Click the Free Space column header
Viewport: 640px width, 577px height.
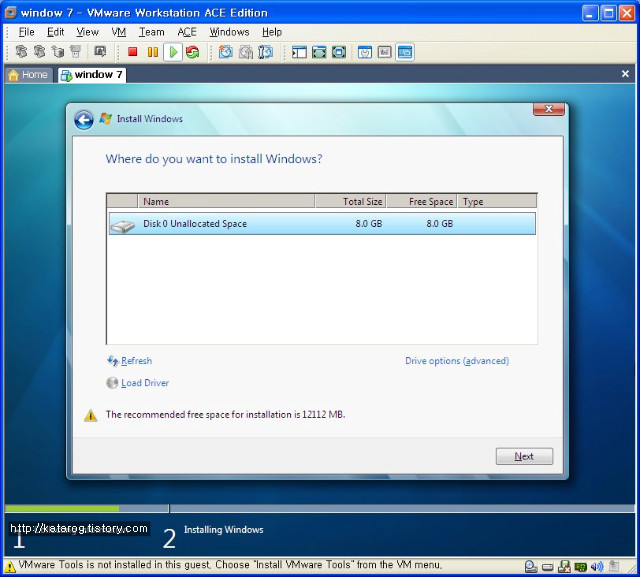tap(422, 202)
